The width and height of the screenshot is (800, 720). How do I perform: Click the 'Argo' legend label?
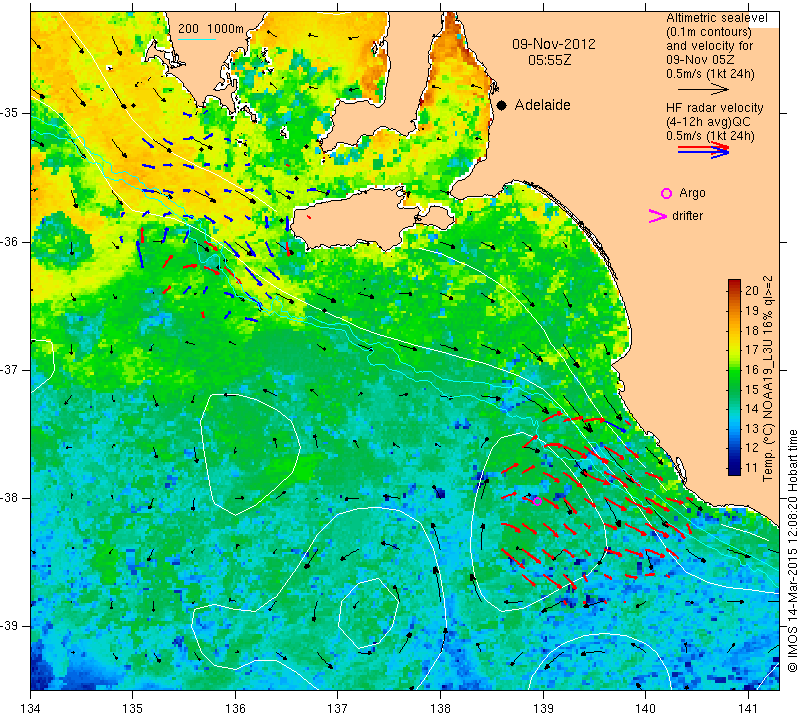click(x=692, y=193)
